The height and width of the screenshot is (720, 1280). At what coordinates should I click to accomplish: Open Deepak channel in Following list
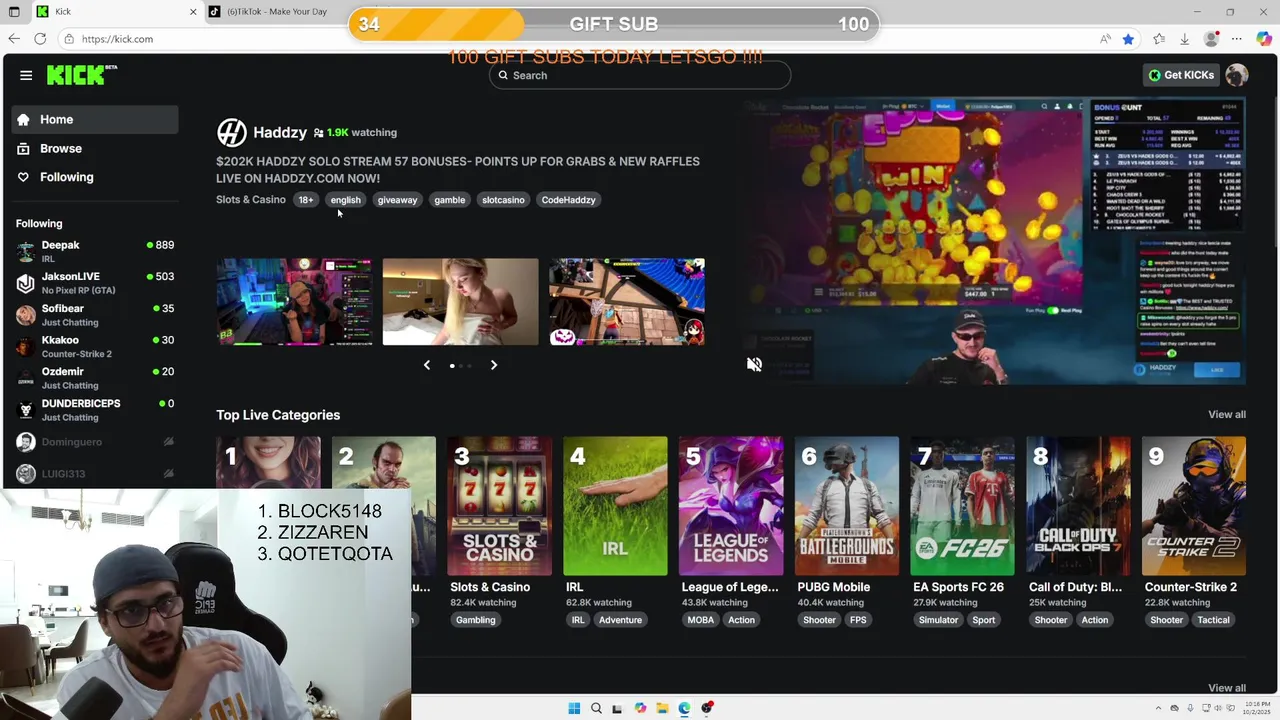coord(95,251)
